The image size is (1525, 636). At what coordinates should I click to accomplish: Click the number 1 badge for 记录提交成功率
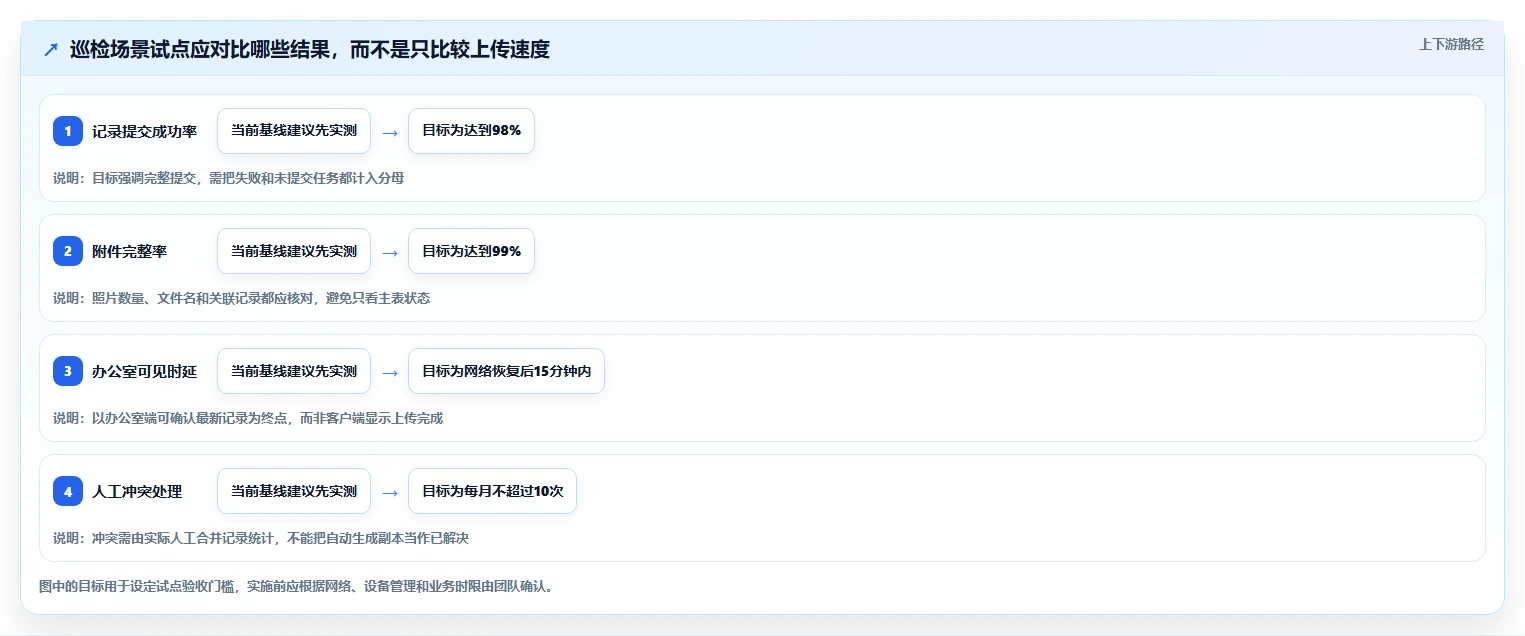(x=68, y=131)
